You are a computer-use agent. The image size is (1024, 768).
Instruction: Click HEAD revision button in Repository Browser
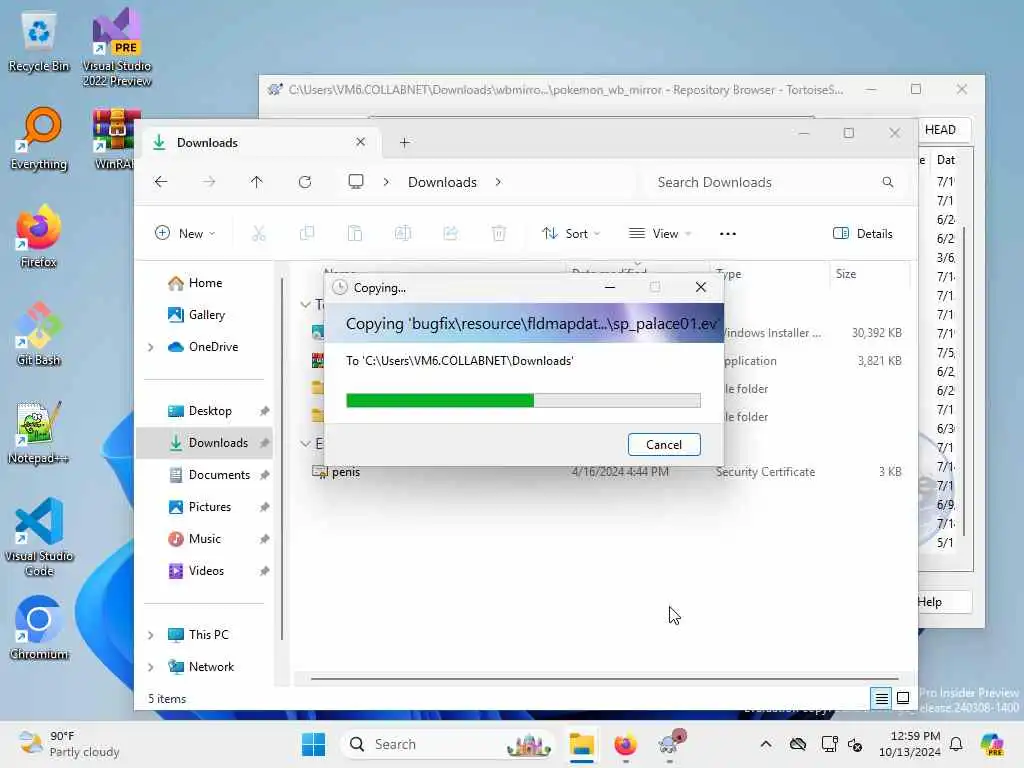[944, 129]
